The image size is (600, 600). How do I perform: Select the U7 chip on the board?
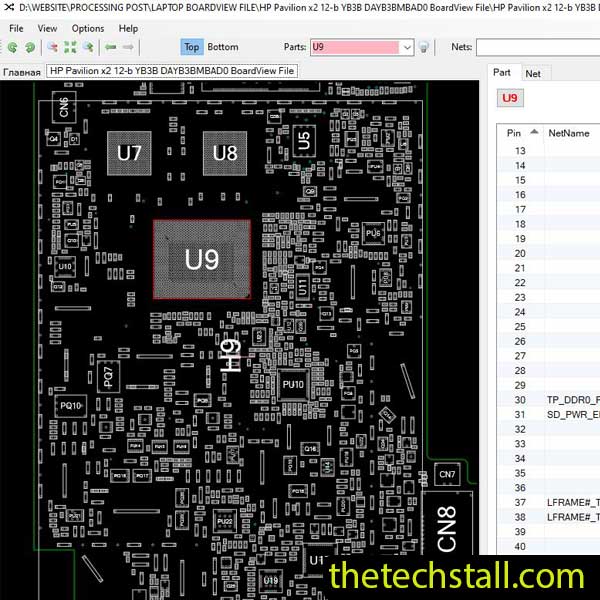tap(130, 153)
